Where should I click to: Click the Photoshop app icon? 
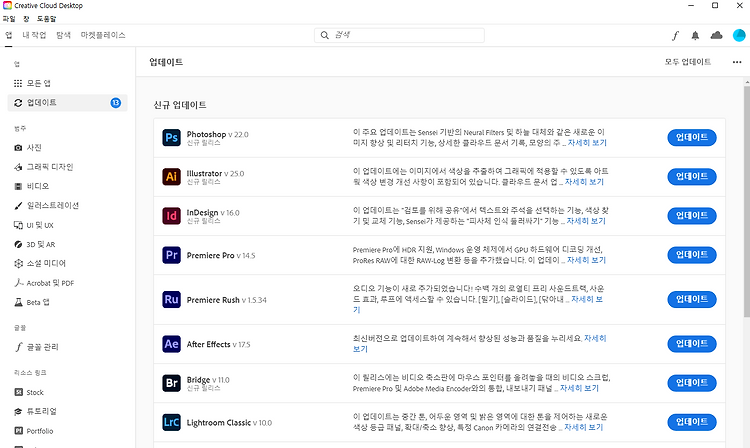[x=171, y=138]
